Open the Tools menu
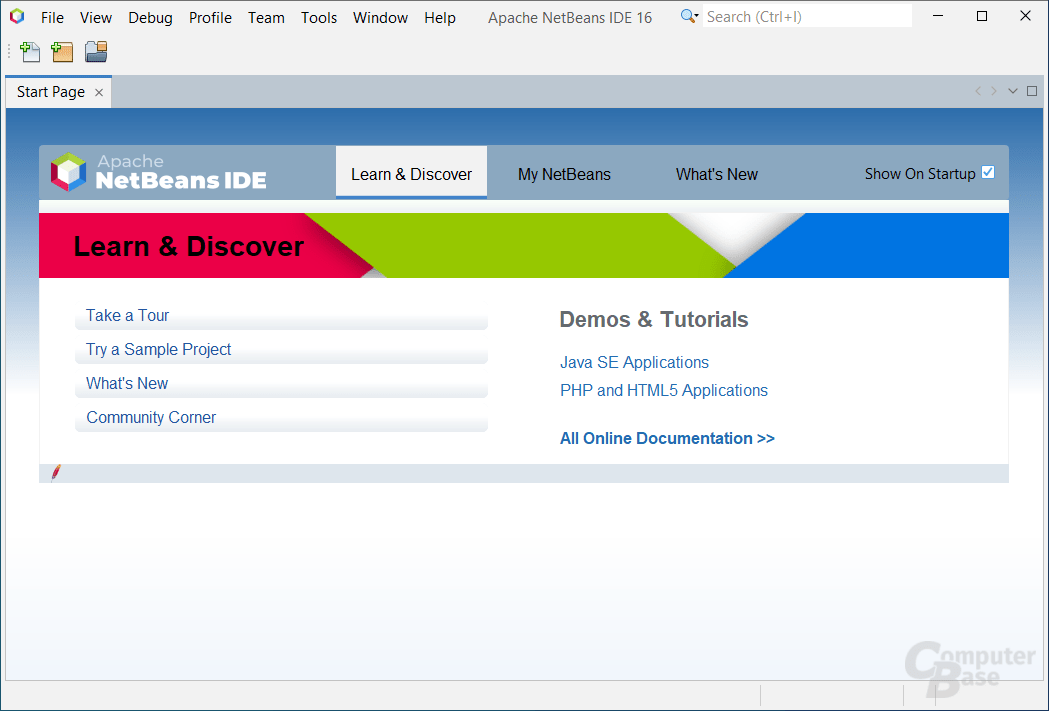The image size is (1049, 711). (x=318, y=17)
